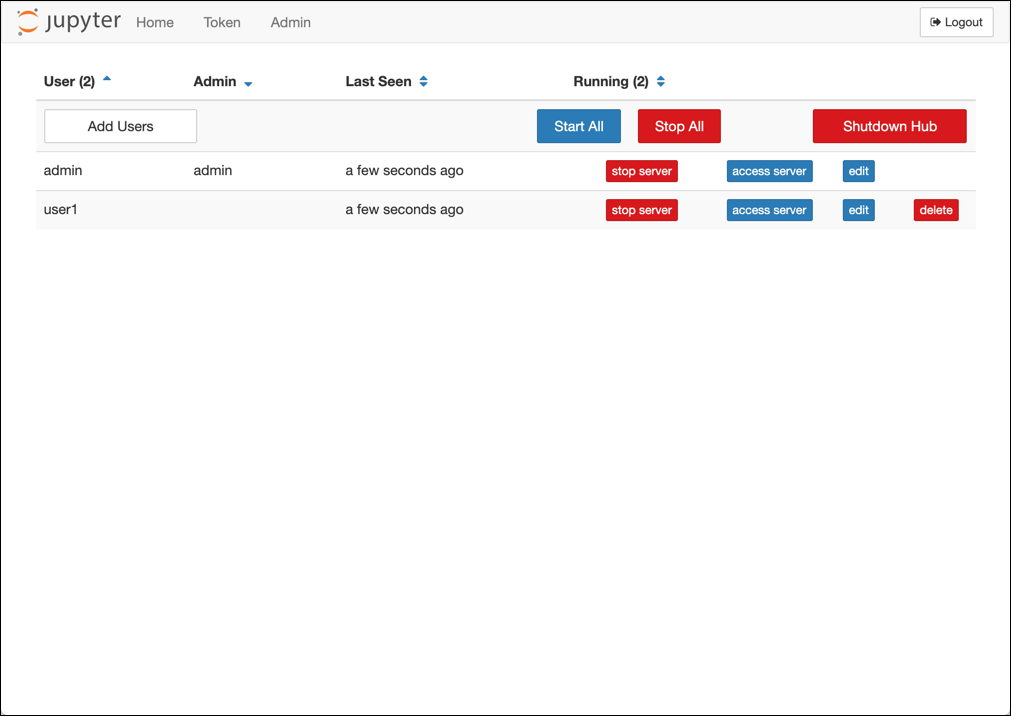
Task: Go to the Token page
Action: tap(222, 22)
